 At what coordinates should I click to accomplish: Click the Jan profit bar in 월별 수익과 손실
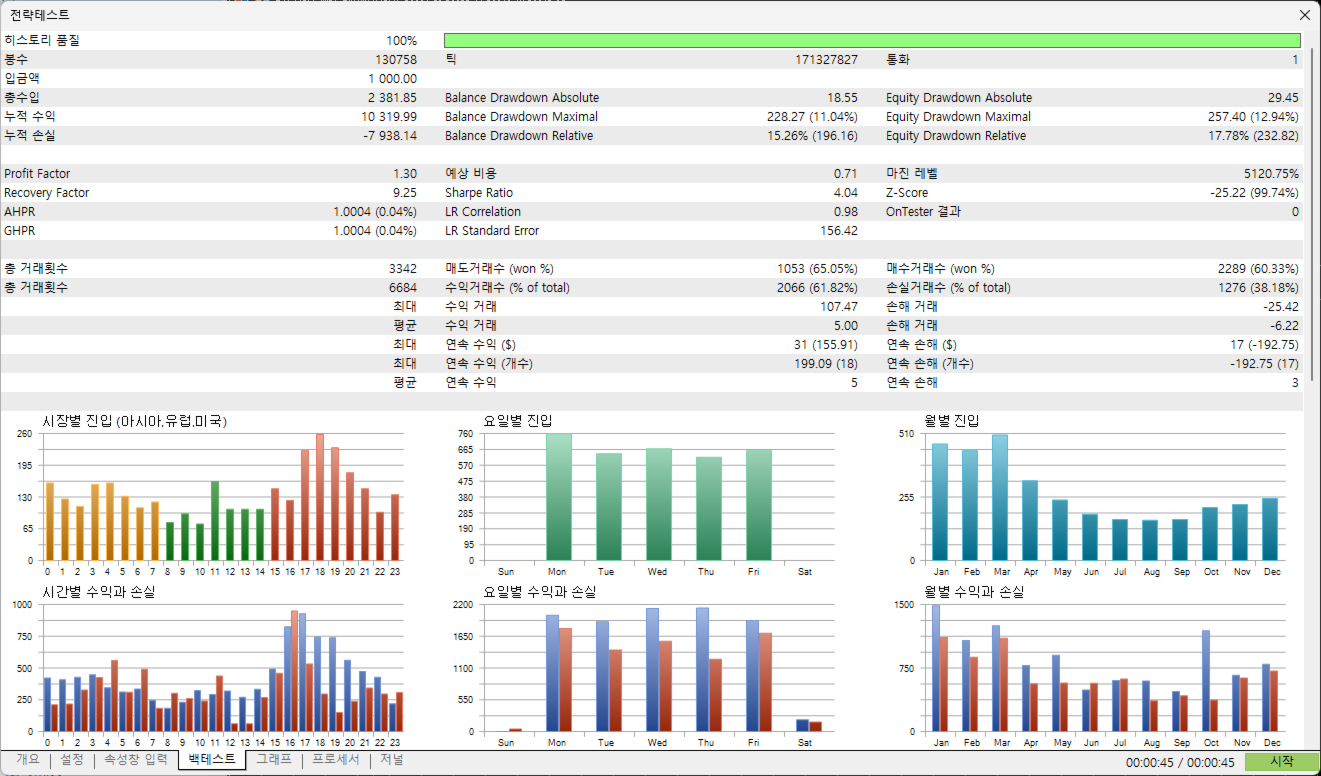click(x=935, y=668)
